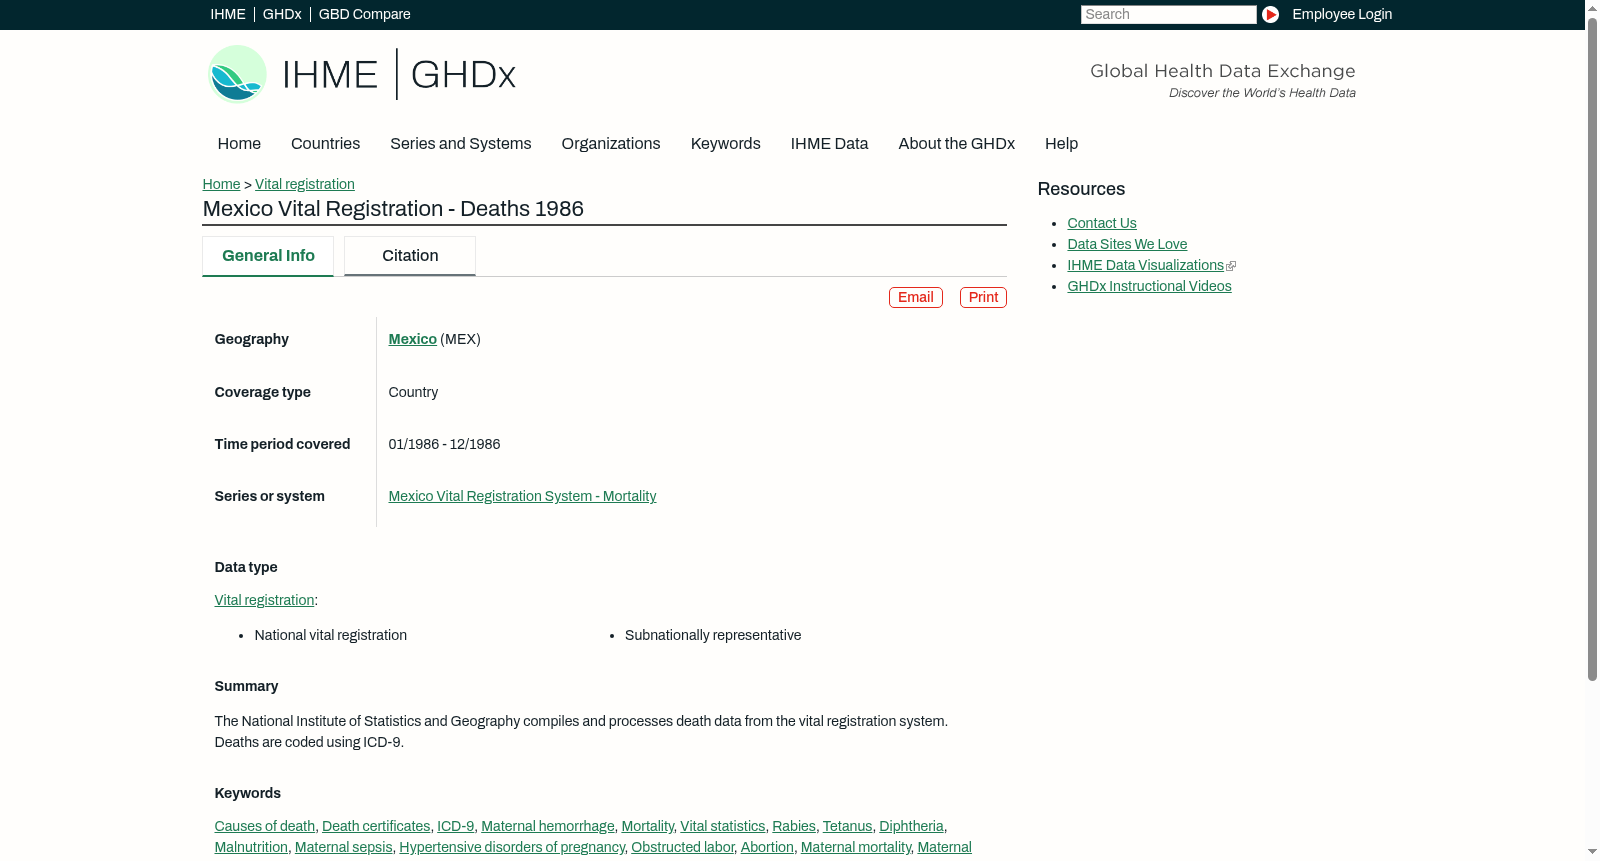This screenshot has width=1600, height=861.
Task: Click the Vital statistics keyword
Action: (x=722, y=826)
